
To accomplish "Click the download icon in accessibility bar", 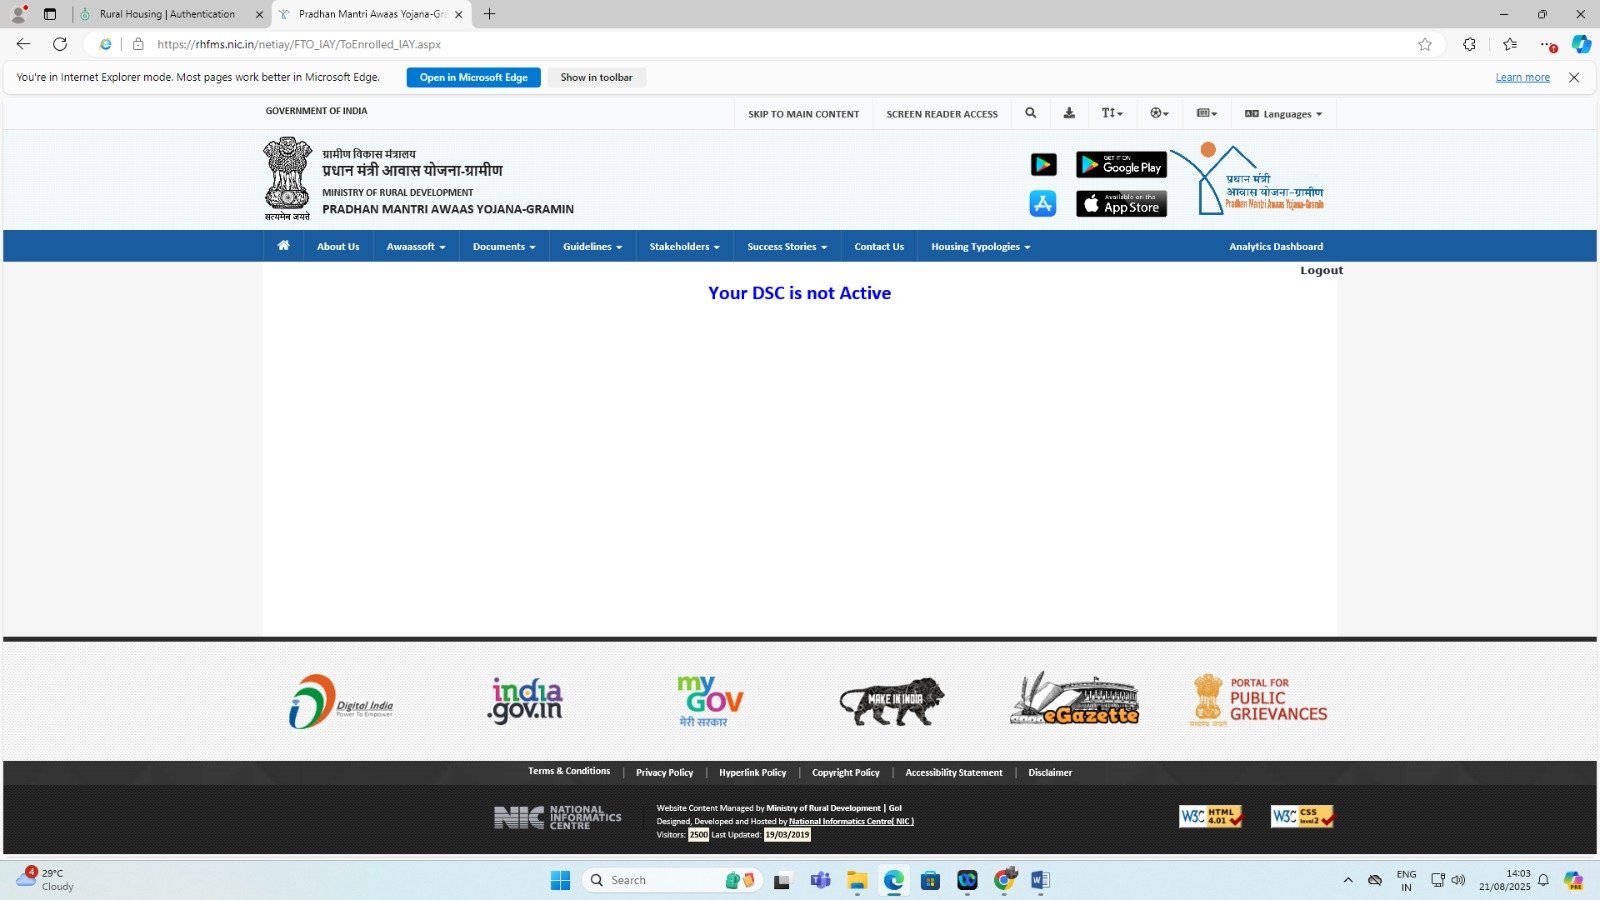I will point(1069,114).
